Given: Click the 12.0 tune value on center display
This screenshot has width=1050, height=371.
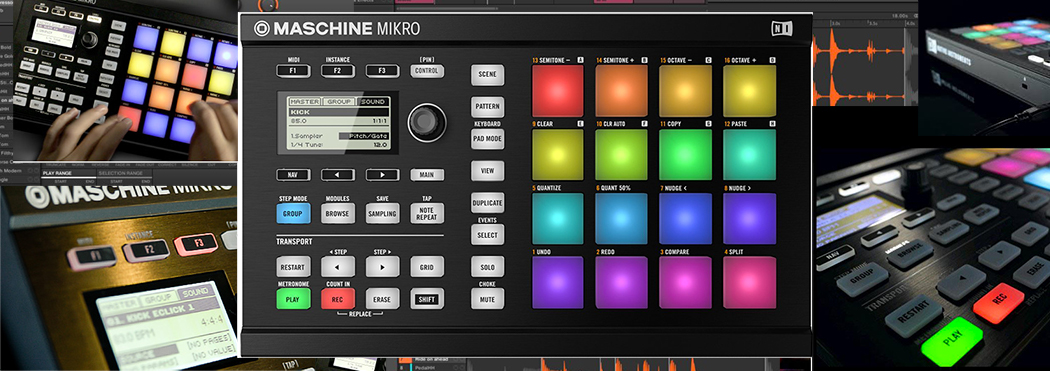Looking at the screenshot, I should coord(380,145).
